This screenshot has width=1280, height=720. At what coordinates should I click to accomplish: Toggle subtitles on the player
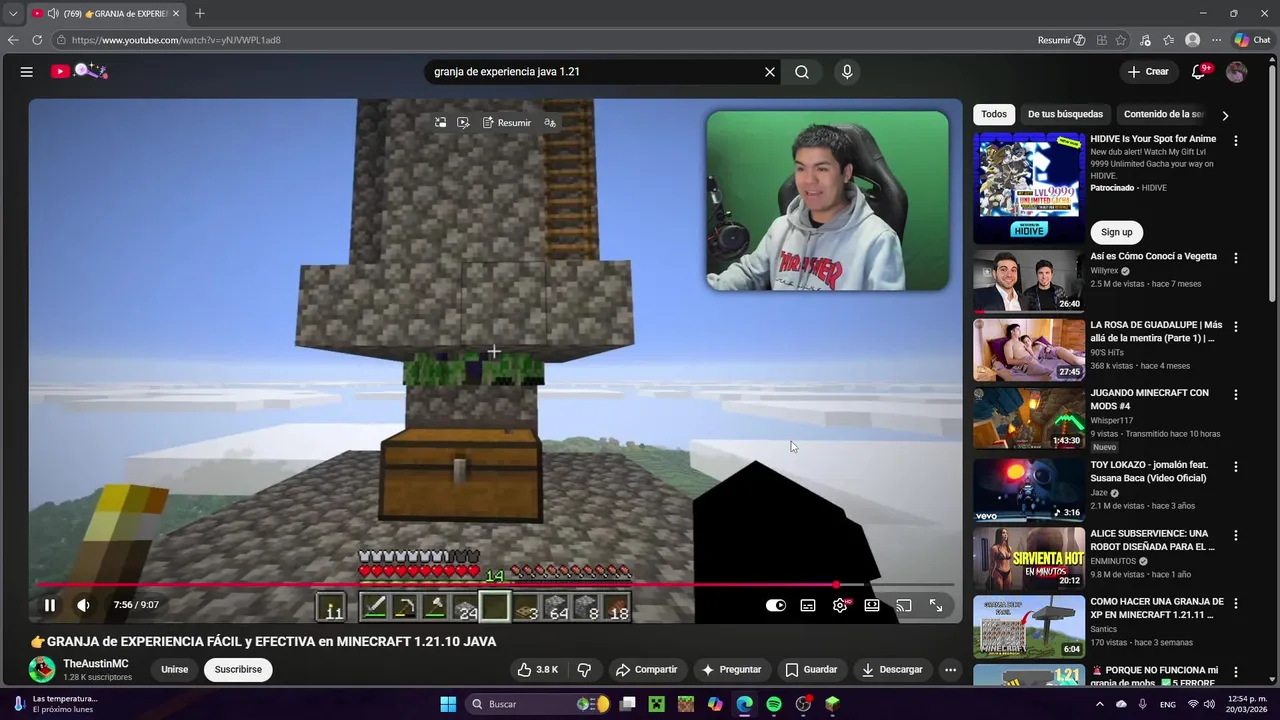pyautogui.click(x=808, y=605)
